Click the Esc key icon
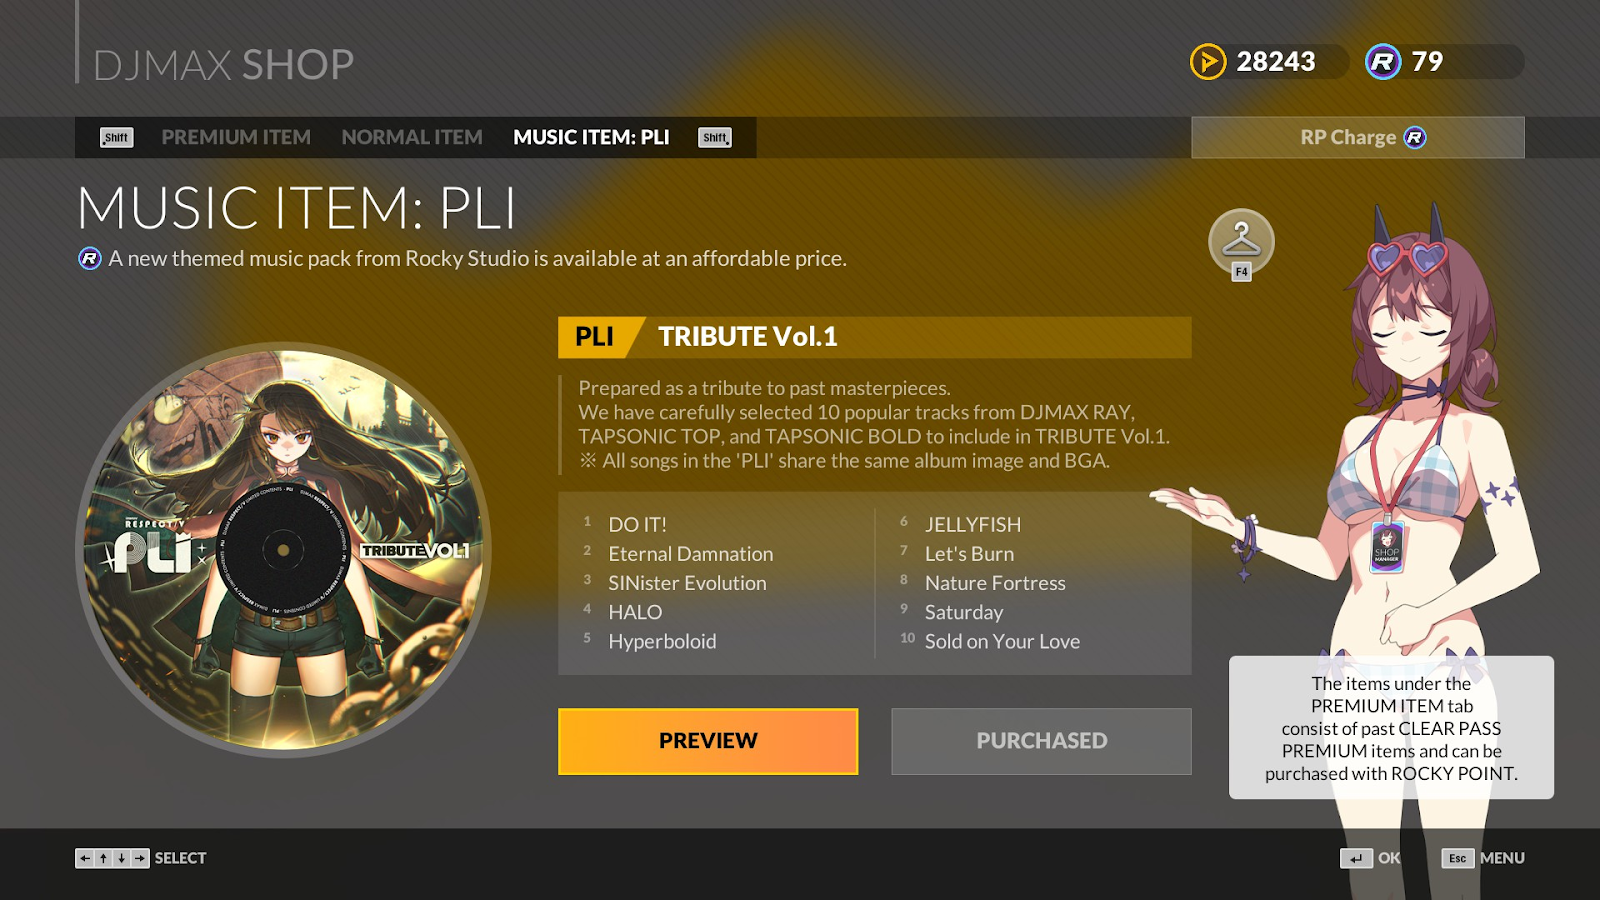Image resolution: width=1600 pixels, height=900 pixels. 1458,858
